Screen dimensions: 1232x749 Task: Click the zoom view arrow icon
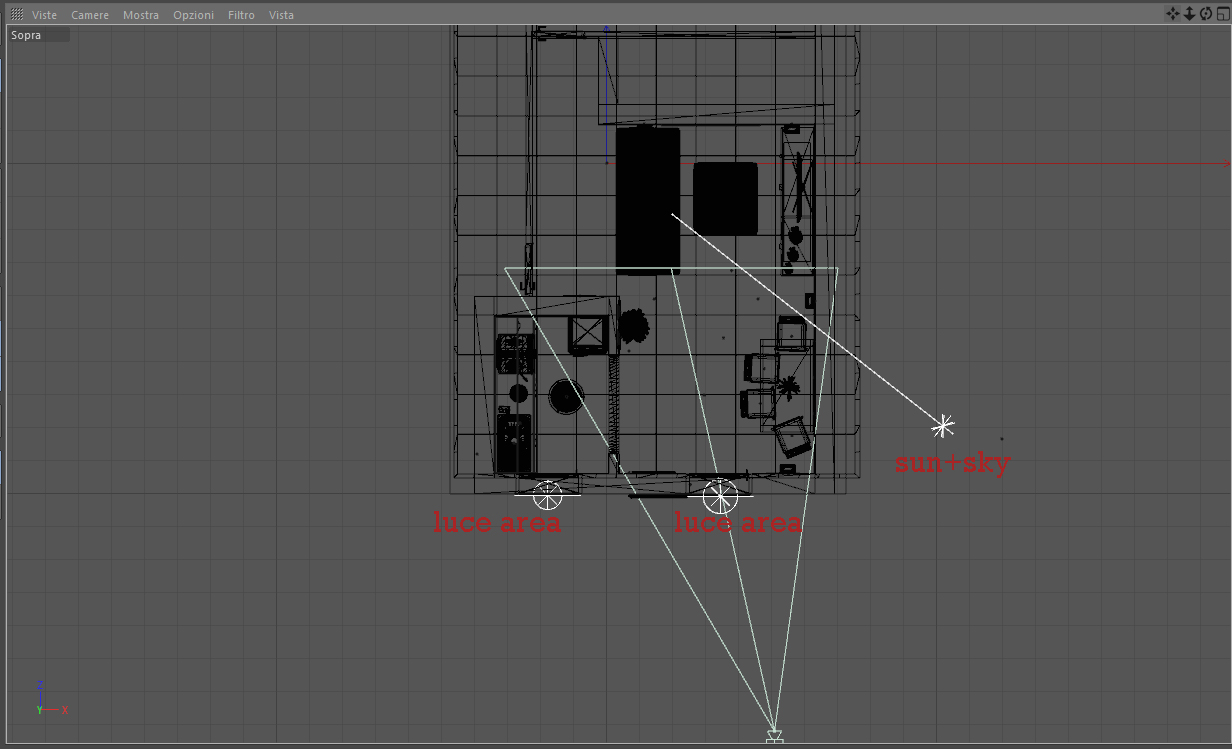(1189, 13)
